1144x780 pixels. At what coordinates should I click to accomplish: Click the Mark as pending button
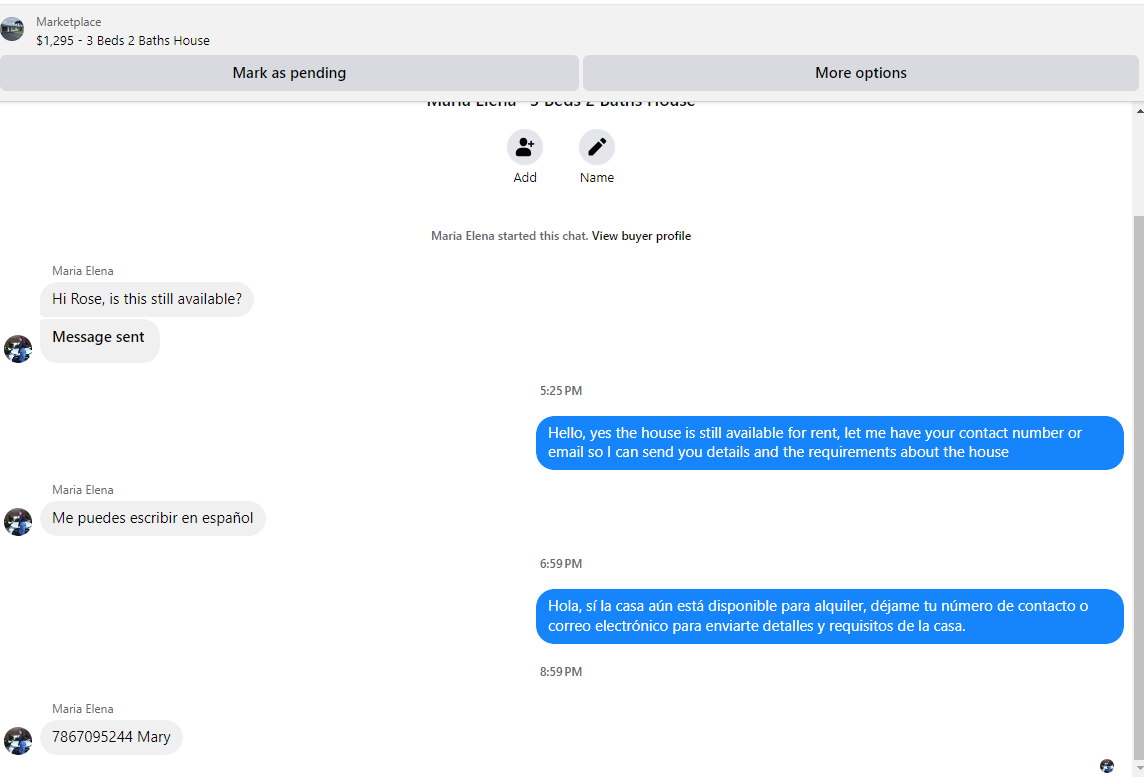coord(289,73)
